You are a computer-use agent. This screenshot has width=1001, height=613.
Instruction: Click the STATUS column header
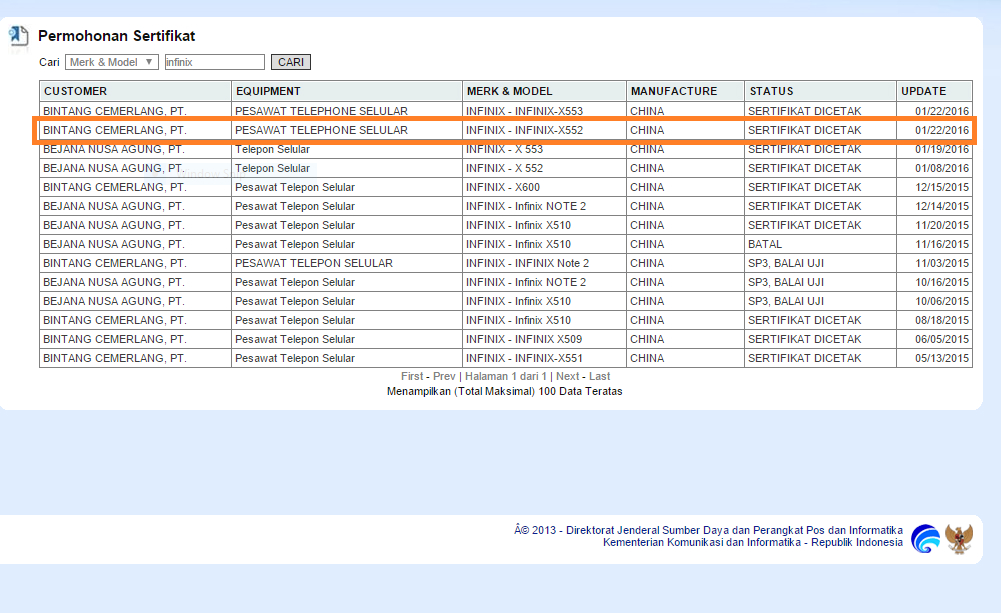[820, 91]
